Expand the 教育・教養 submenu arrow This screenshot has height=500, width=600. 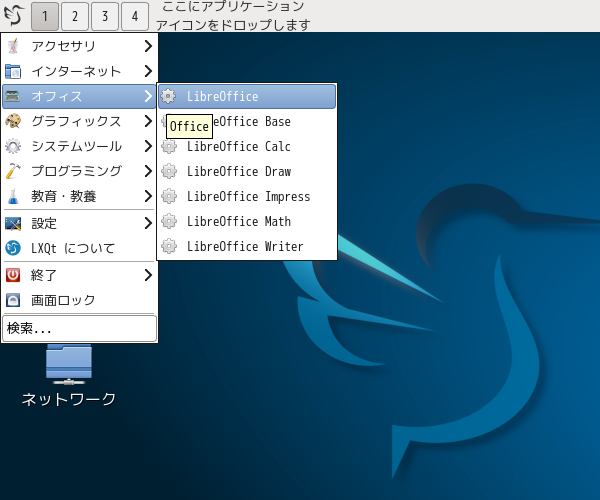(x=148, y=196)
